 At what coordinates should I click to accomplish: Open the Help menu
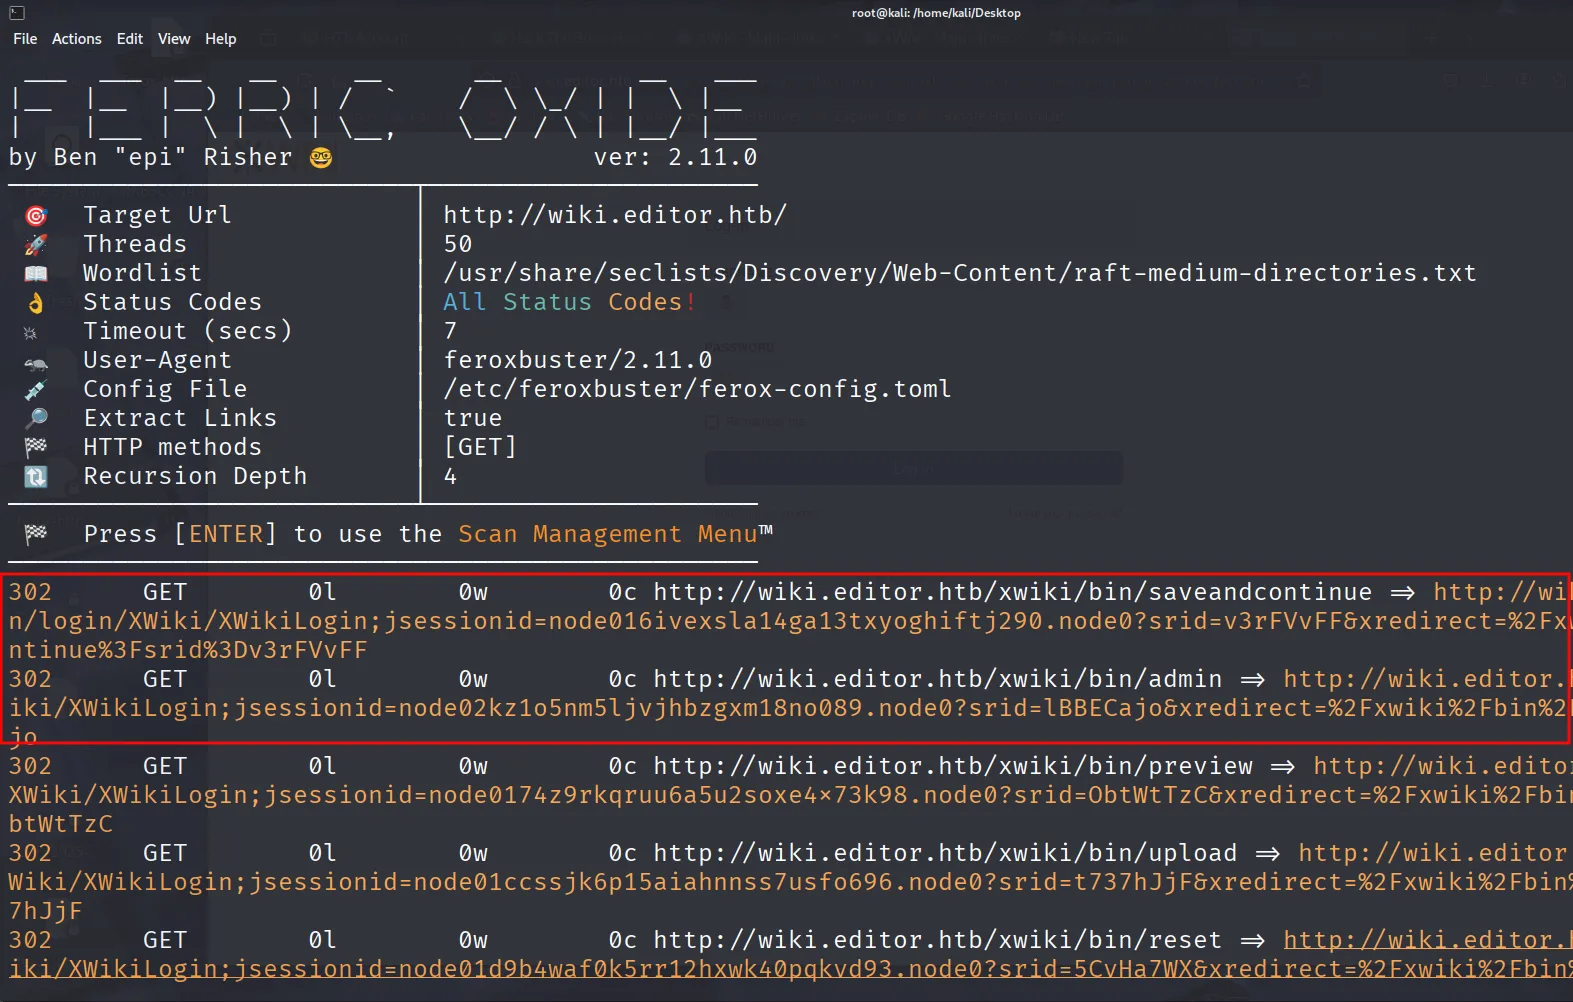pos(221,39)
